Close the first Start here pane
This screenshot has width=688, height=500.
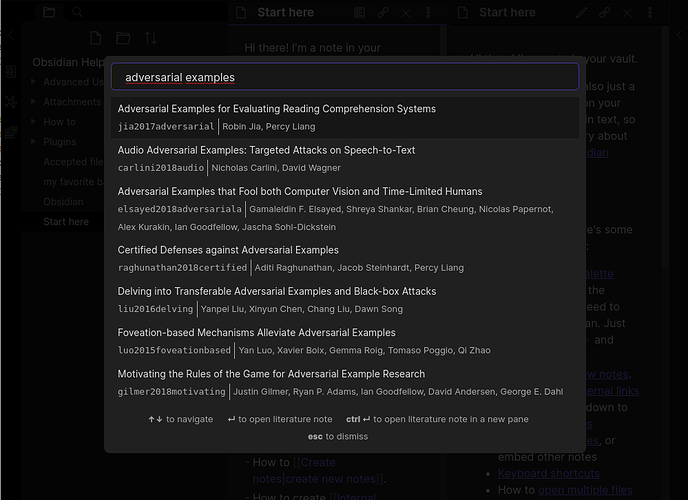point(406,13)
